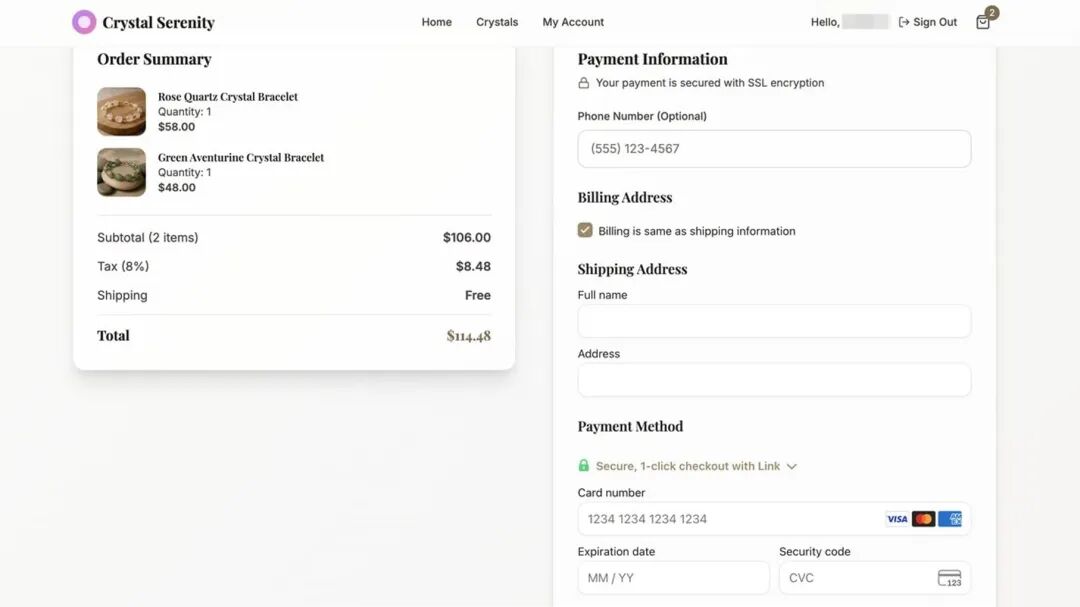Screen dimensions: 1080x607
Task: Click the Visa card logo
Action: (897, 519)
